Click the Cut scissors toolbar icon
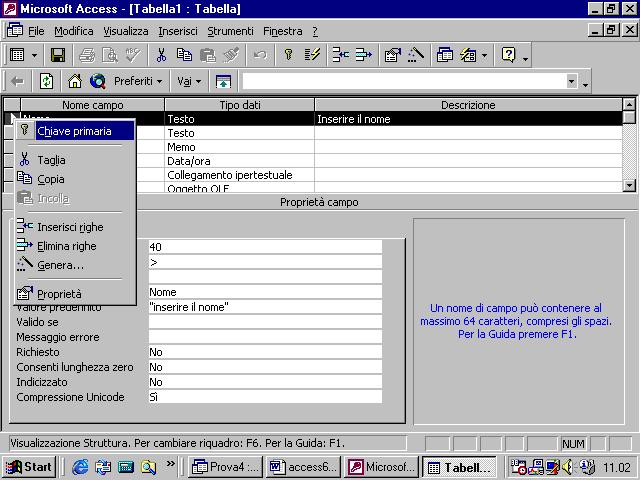The height and width of the screenshot is (480, 640). pyautogui.click(x=162, y=55)
